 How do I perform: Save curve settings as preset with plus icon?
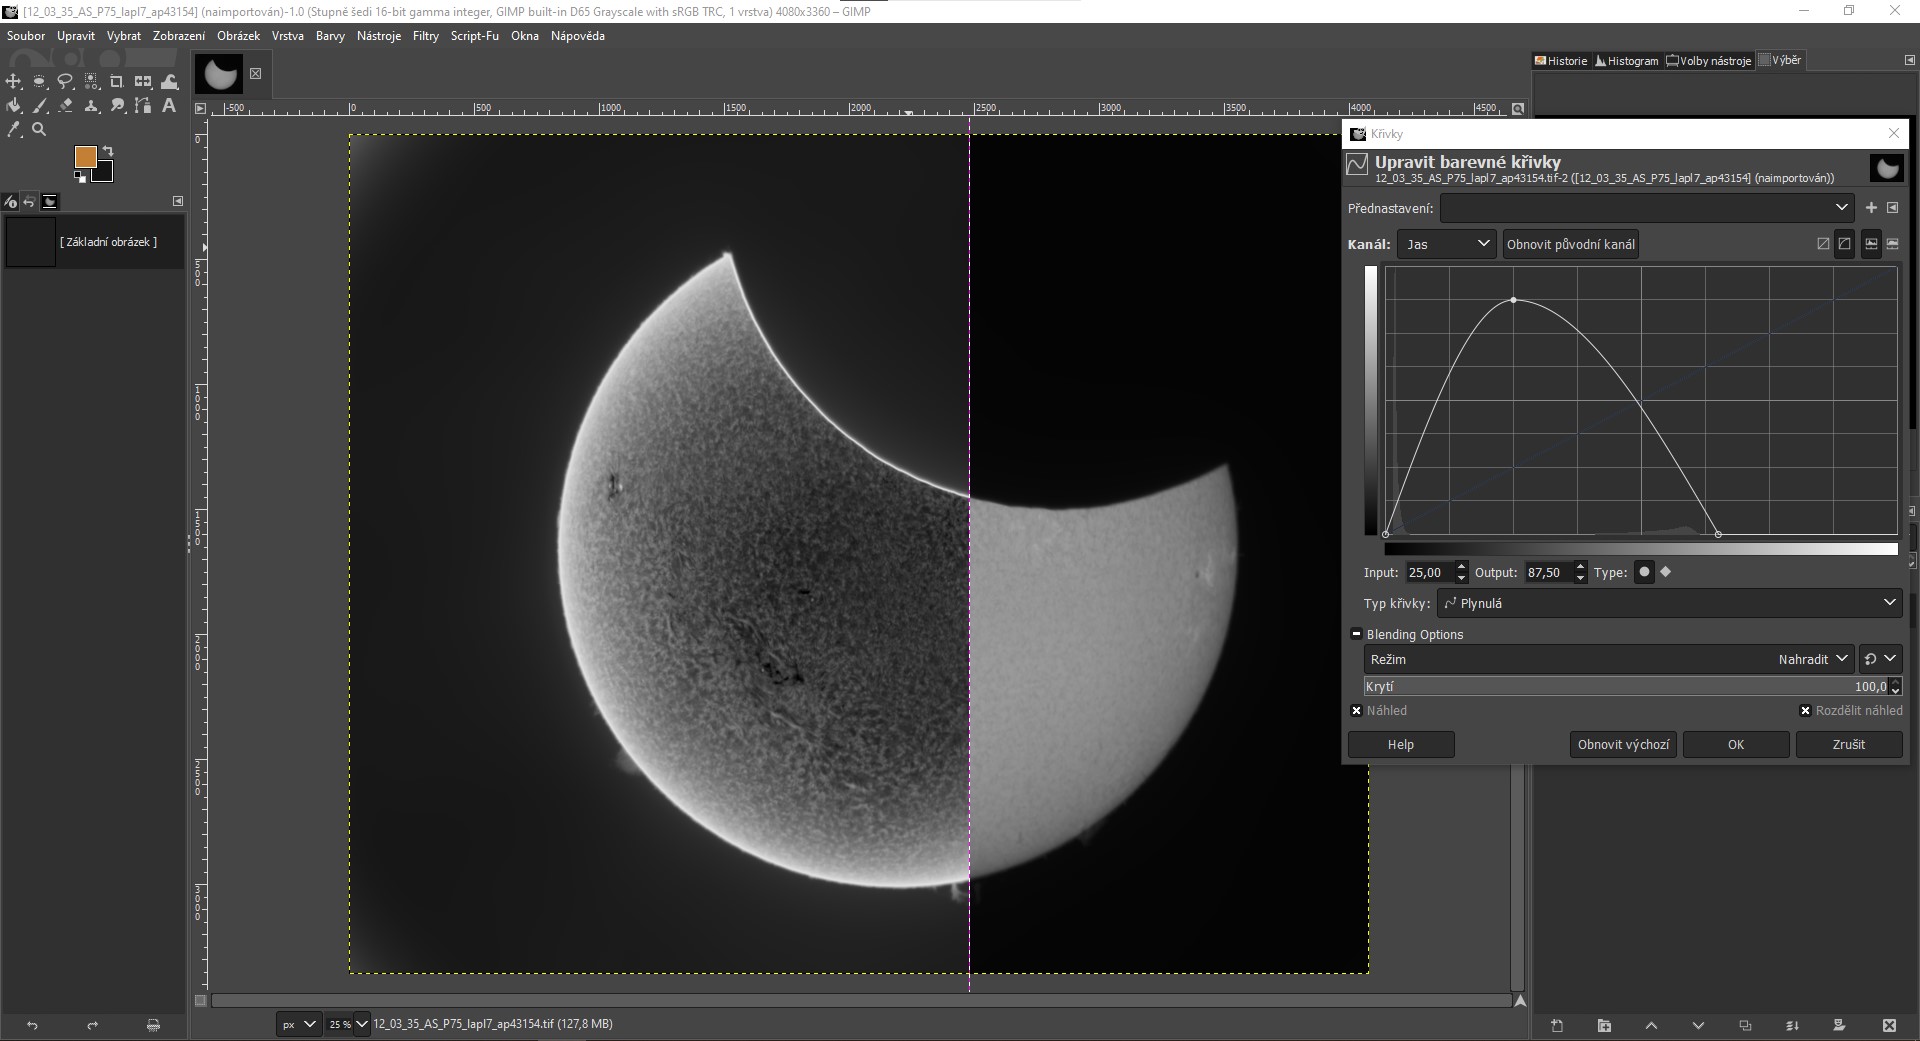1871,208
